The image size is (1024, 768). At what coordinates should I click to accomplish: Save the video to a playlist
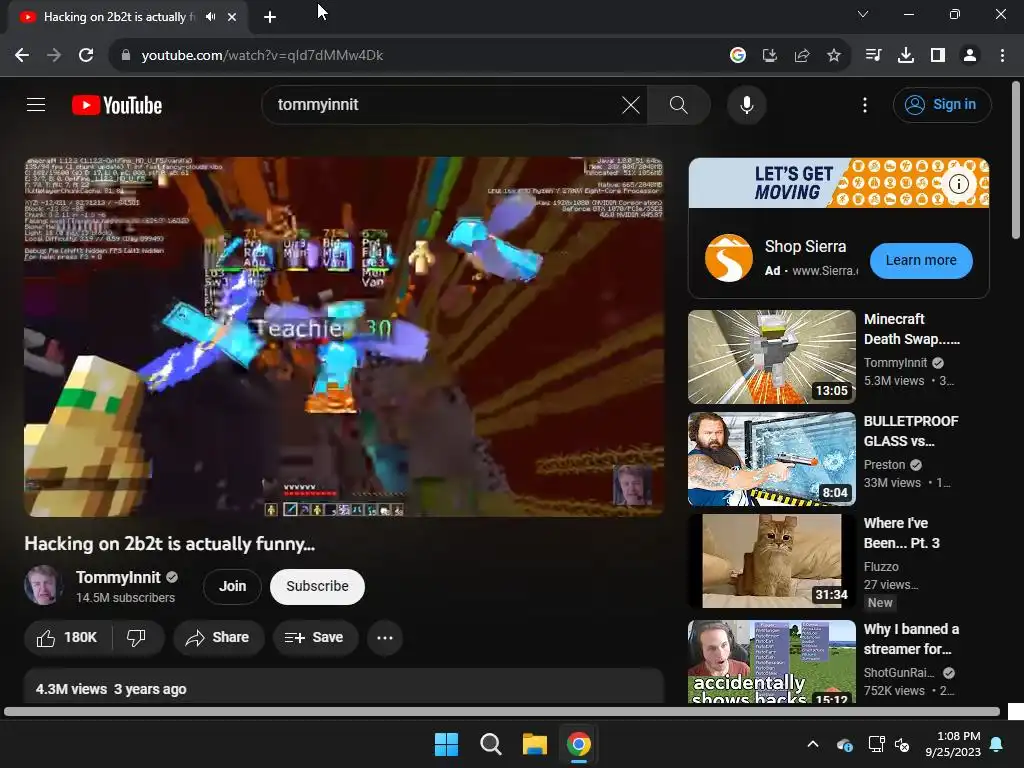[315, 637]
